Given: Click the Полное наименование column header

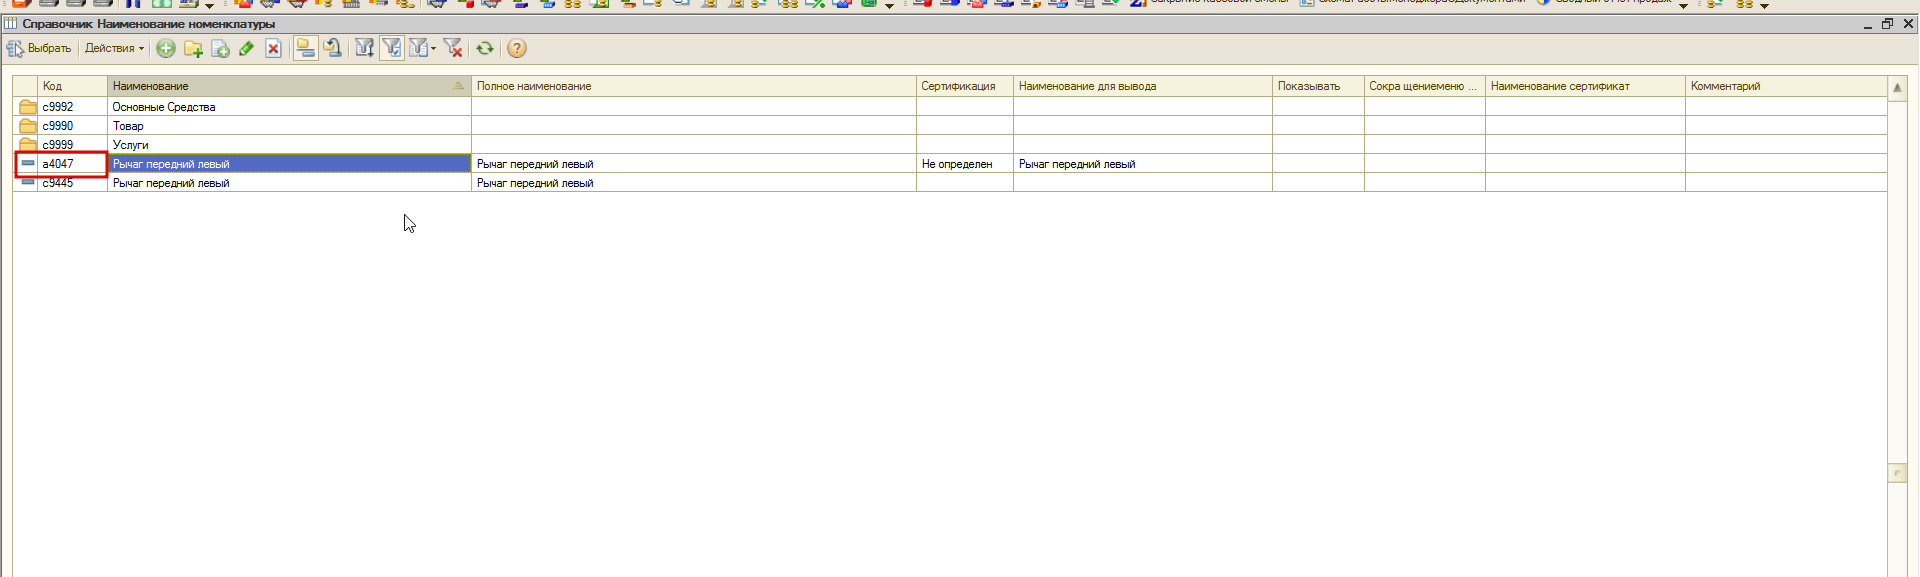Looking at the screenshot, I should coord(693,86).
